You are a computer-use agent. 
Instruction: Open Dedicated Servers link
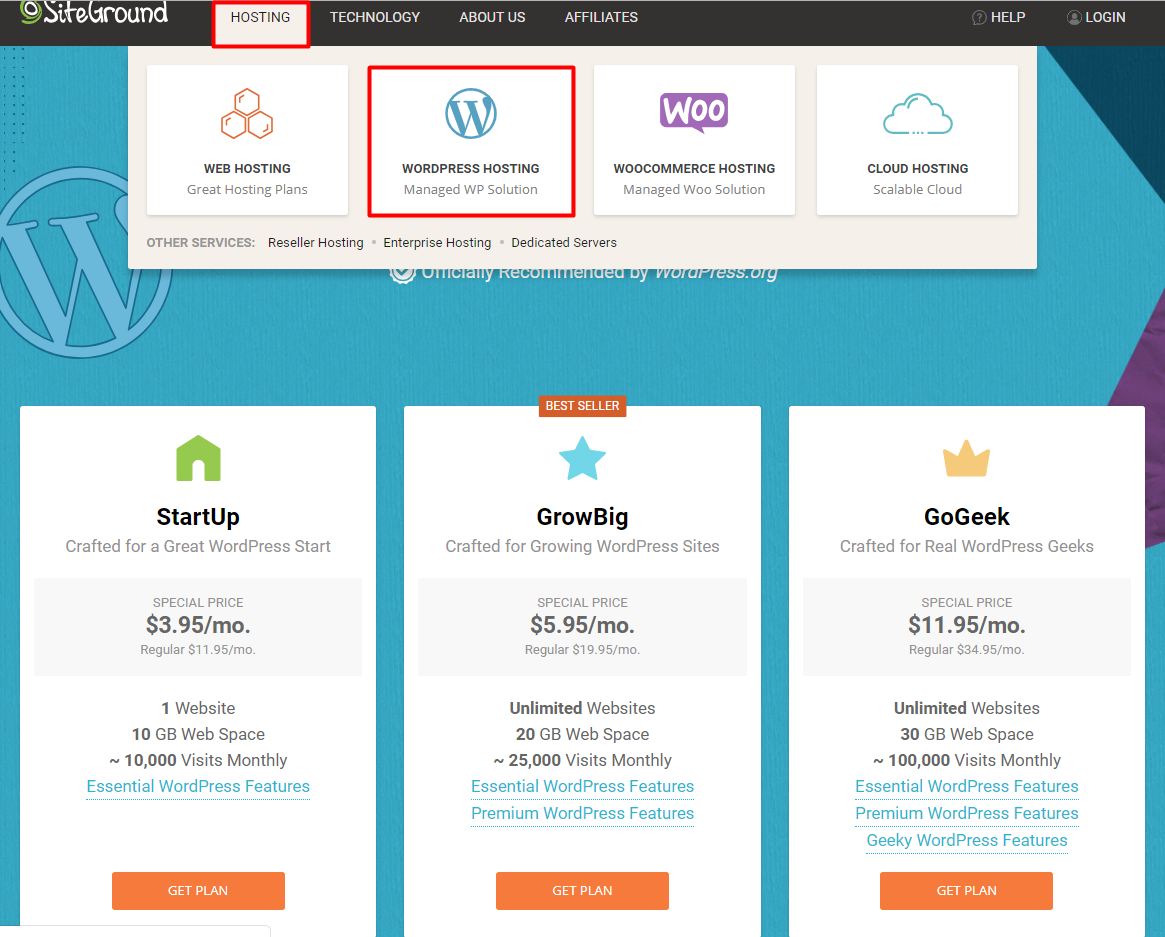pyautogui.click(x=564, y=242)
